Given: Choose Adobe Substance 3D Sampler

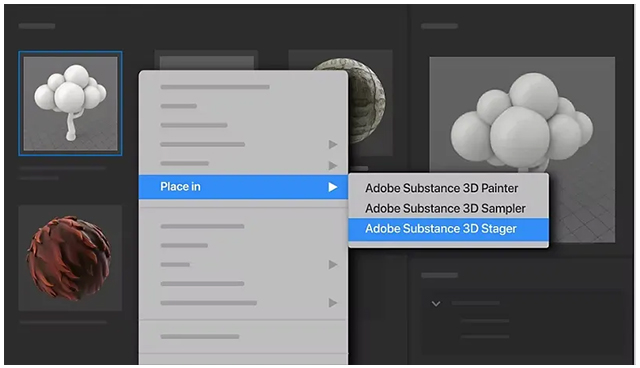Looking at the screenshot, I should (x=445, y=208).
